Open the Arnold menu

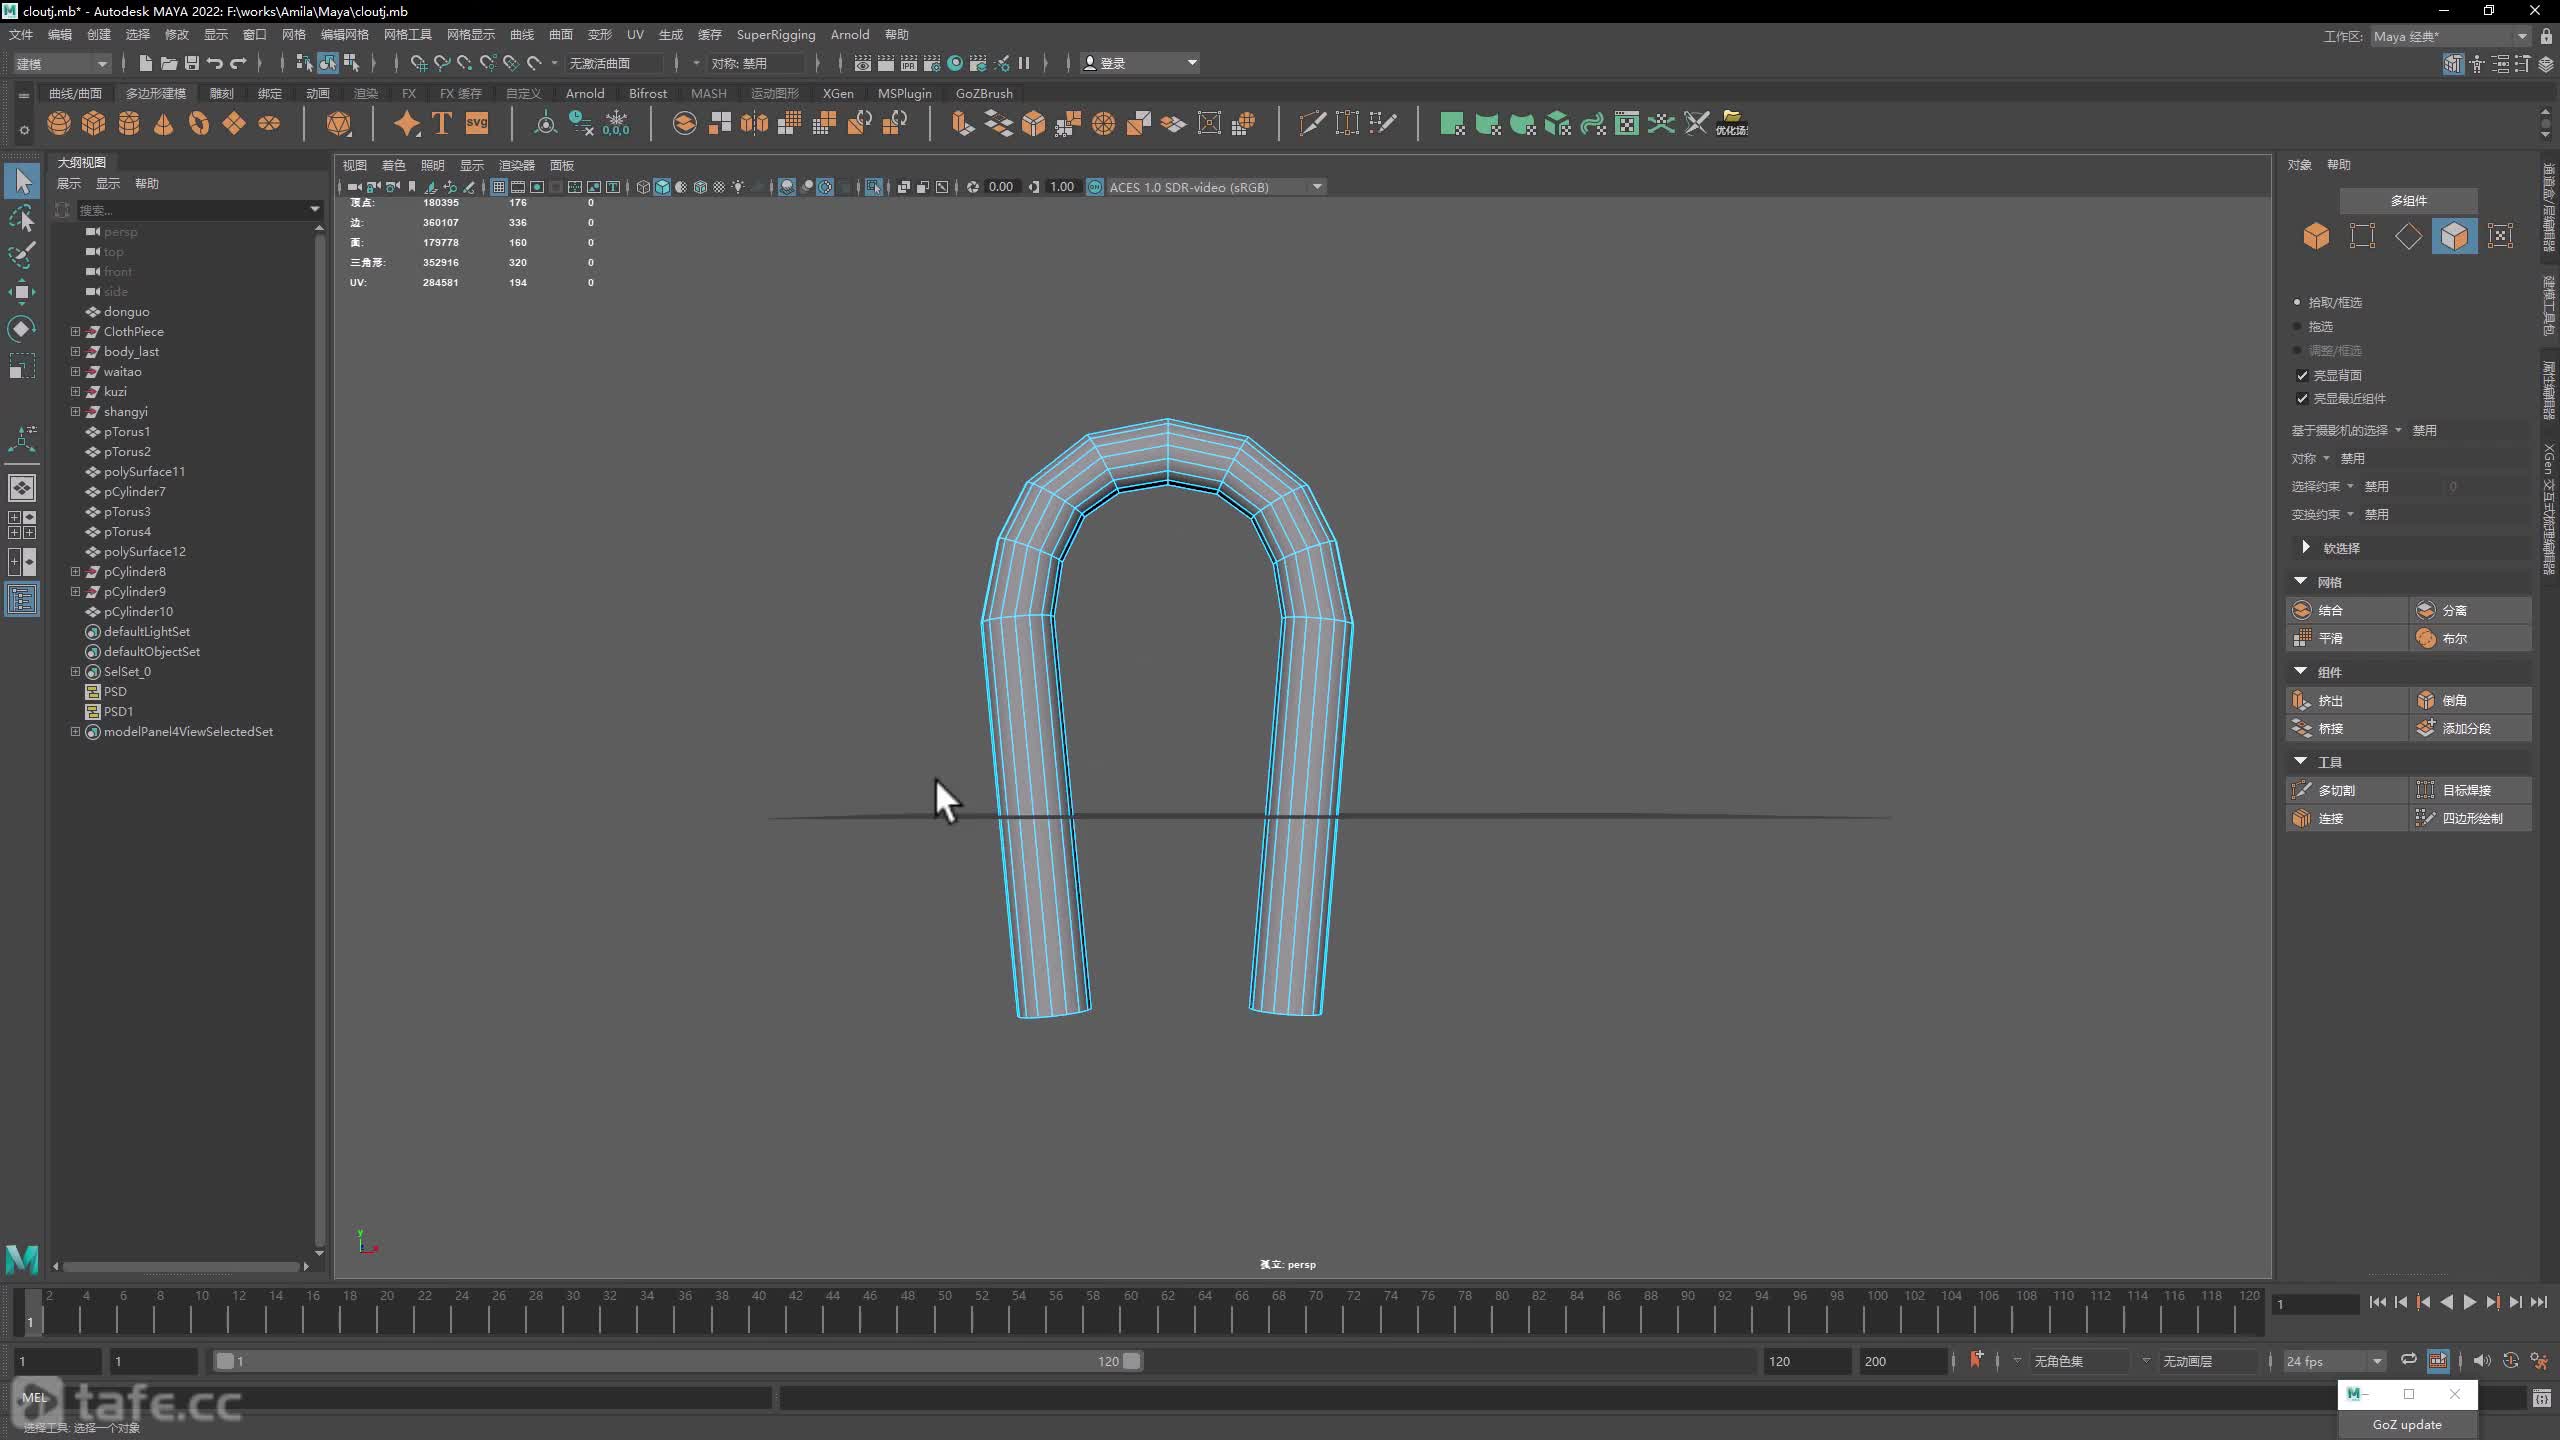849,34
